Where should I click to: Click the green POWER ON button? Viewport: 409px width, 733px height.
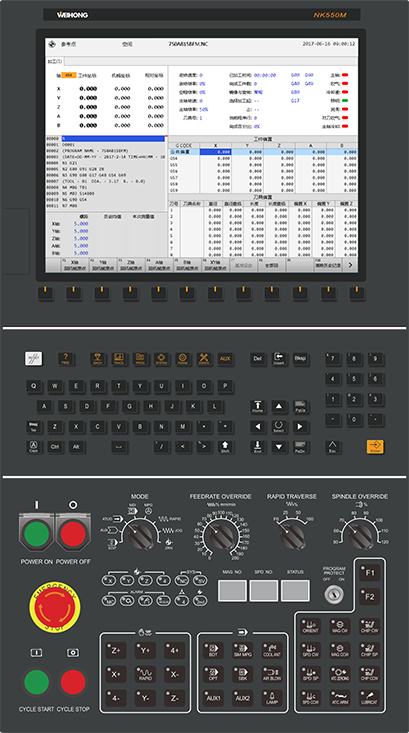(x=37, y=535)
